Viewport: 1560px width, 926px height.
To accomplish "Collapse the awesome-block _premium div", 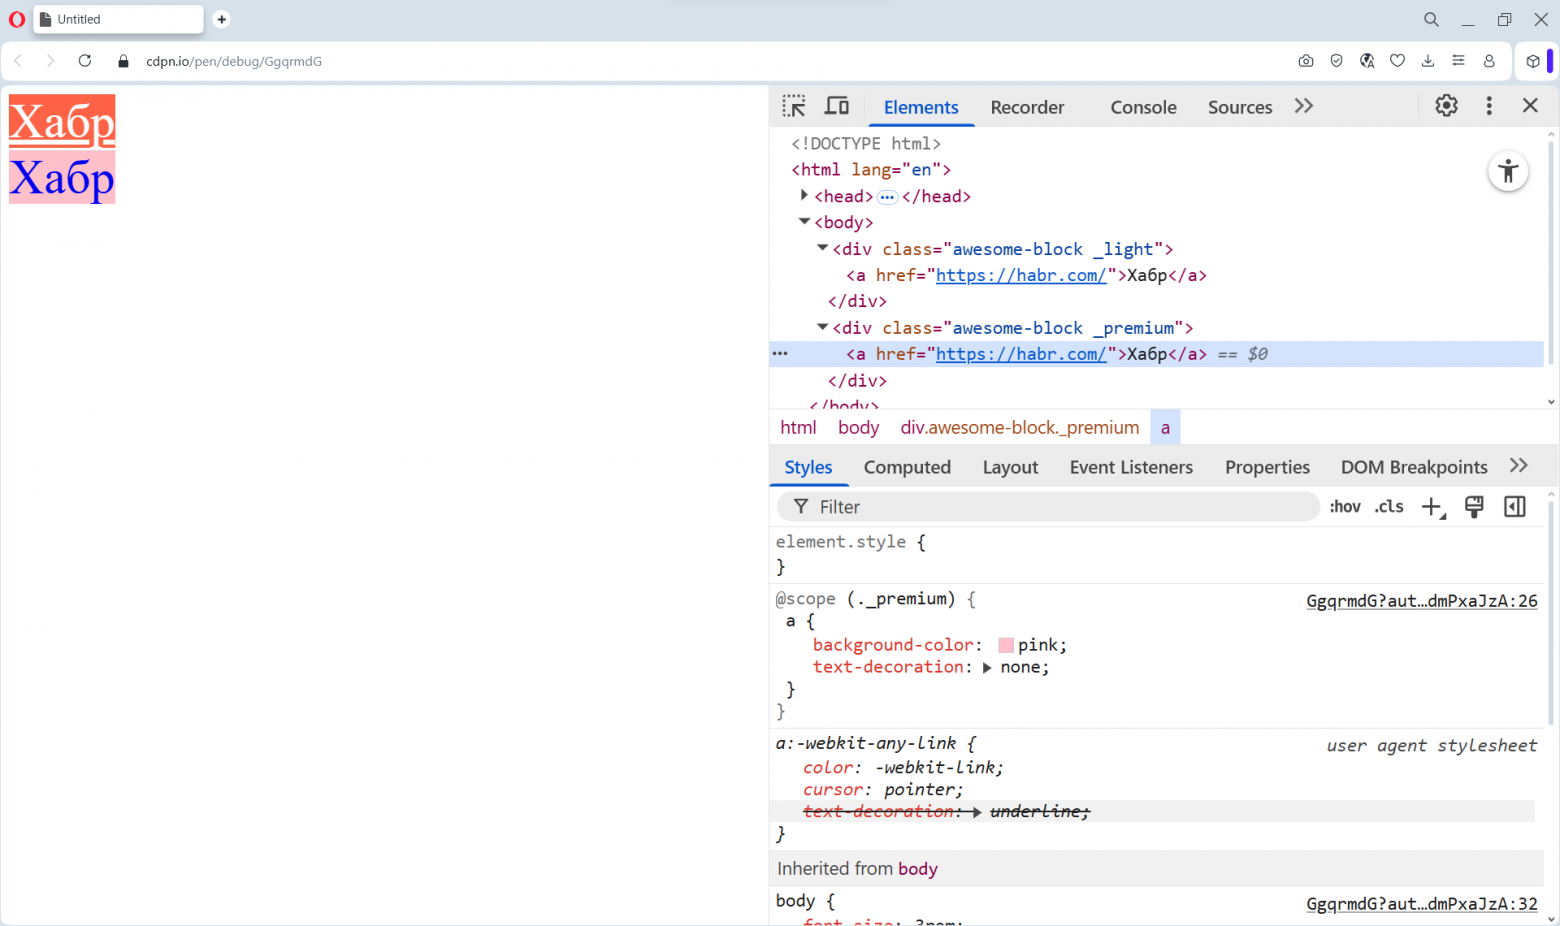I will tap(822, 327).
